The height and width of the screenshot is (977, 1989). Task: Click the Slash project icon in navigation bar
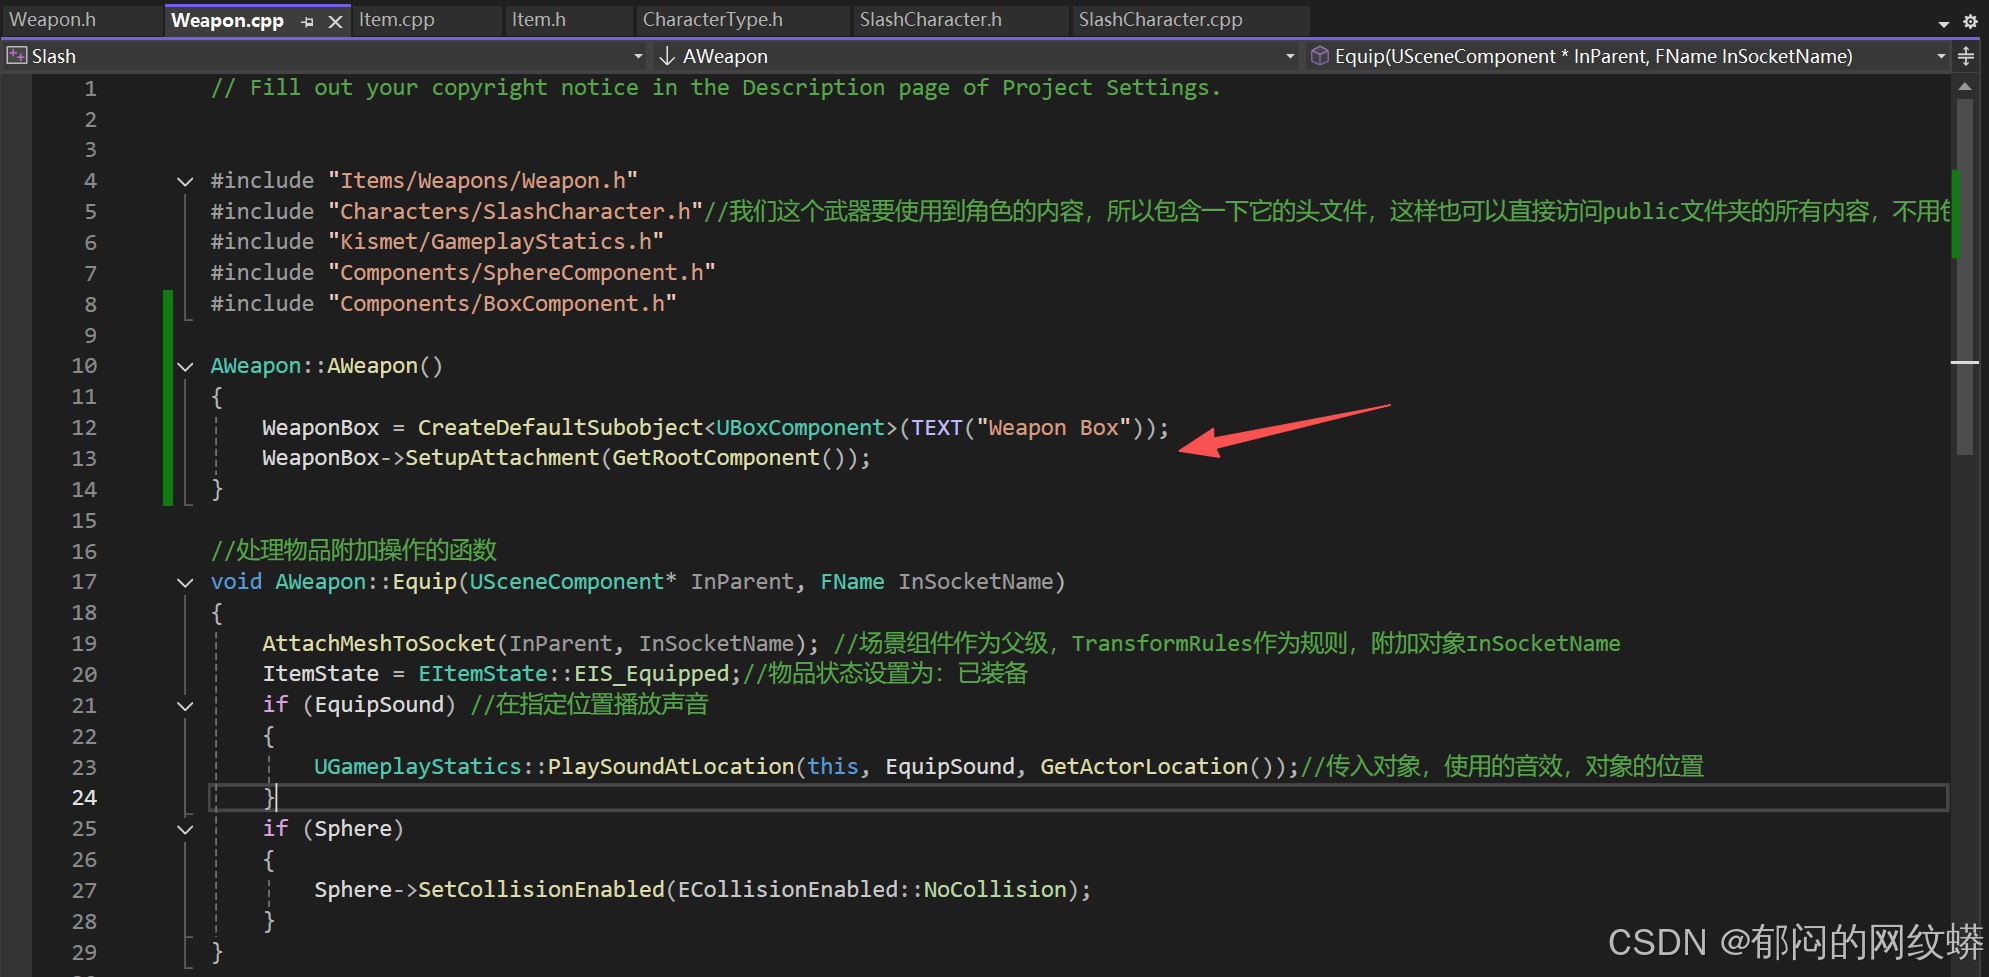[17, 56]
